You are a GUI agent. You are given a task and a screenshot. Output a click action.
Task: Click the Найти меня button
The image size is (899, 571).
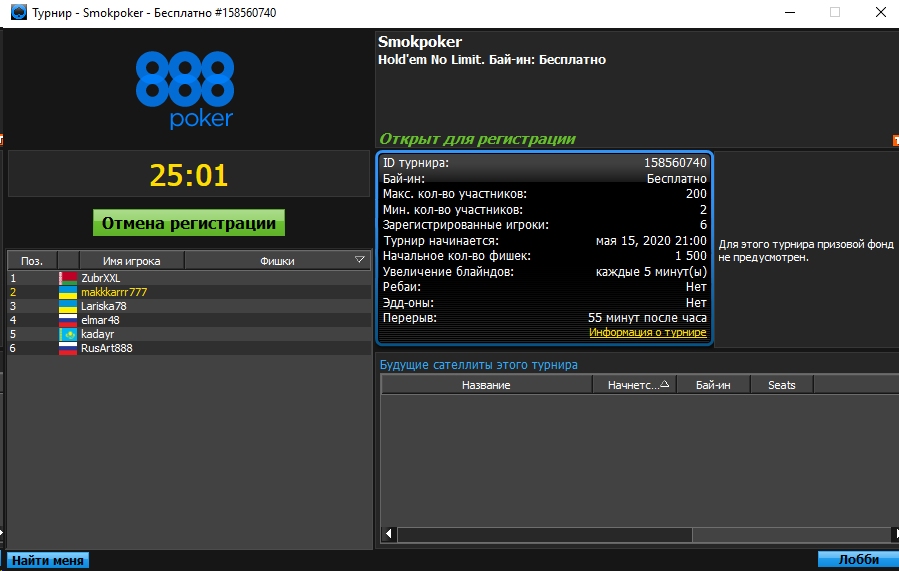[48, 560]
